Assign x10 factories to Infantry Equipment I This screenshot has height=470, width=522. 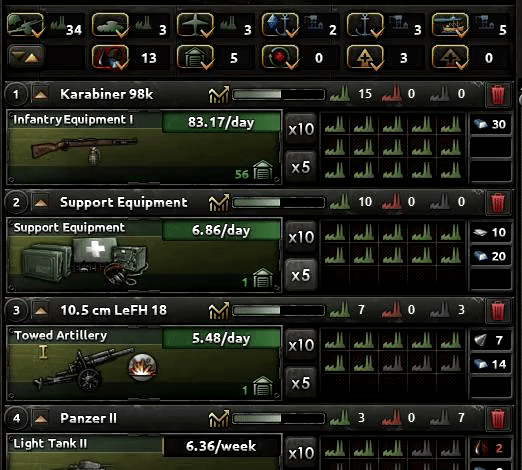(x=301, y=129)
